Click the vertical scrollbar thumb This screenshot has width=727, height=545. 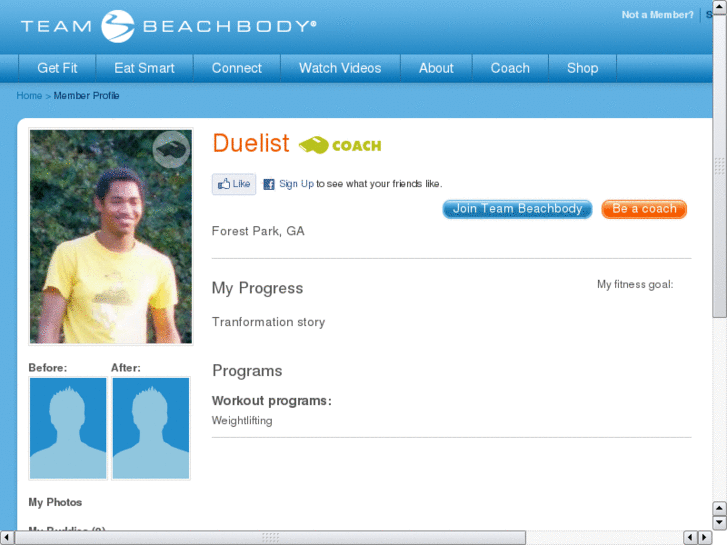[719, 166]
